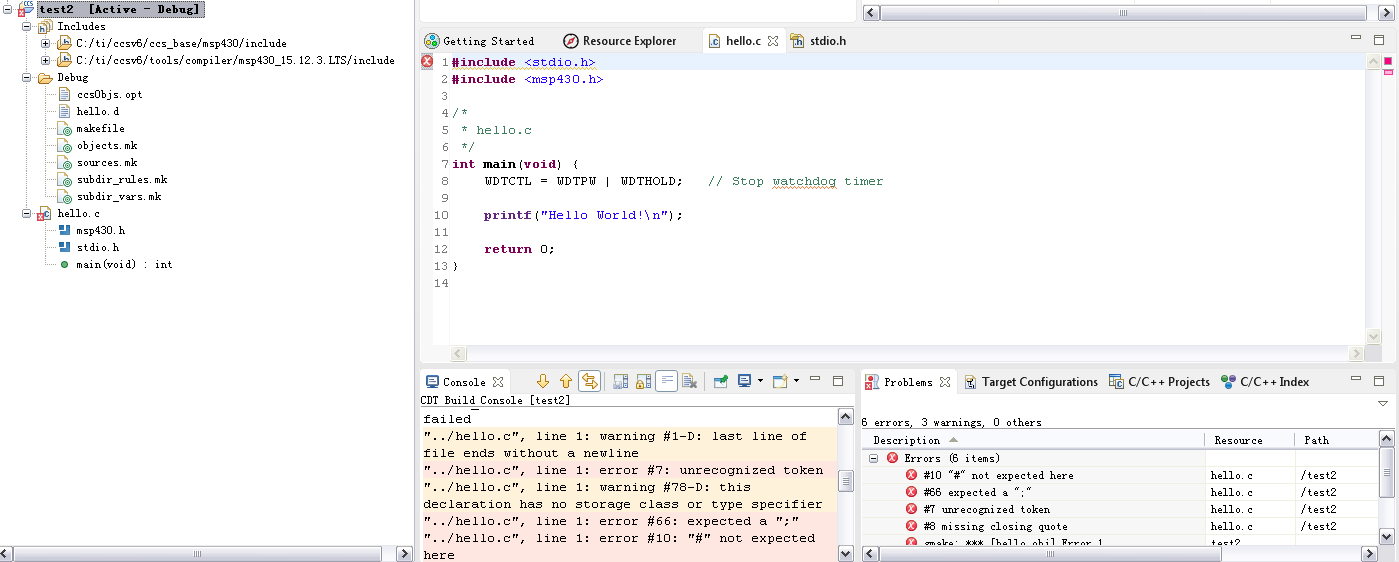Click the red error icon beside "#7 unrecognized token"
The height and width of the screenshot is (562, 1399).
coord(911,509)
